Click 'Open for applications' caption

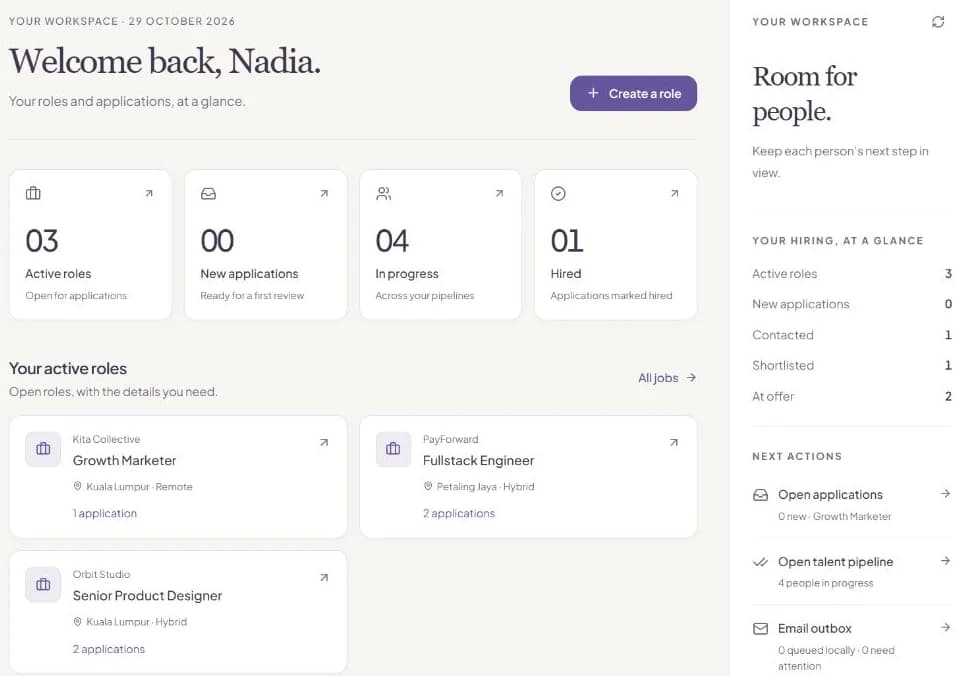pyautogui.click(x=76, y=296)
